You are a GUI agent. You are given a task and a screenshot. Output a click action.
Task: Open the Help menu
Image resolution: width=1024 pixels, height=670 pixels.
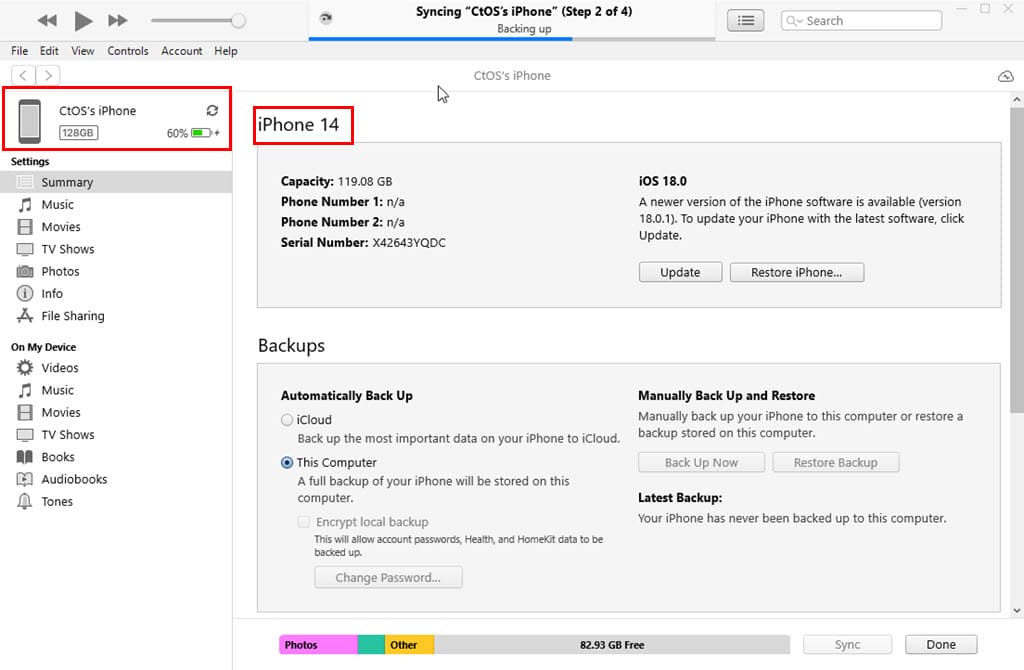point(226,51)
